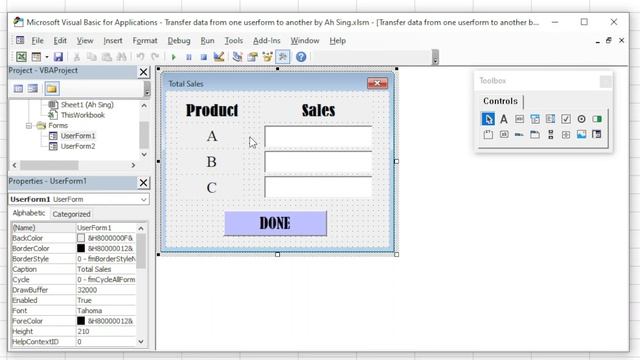Select the Label control in Toolbox
The height and width of the screenshot is (360, 640).
pos(504,119)
